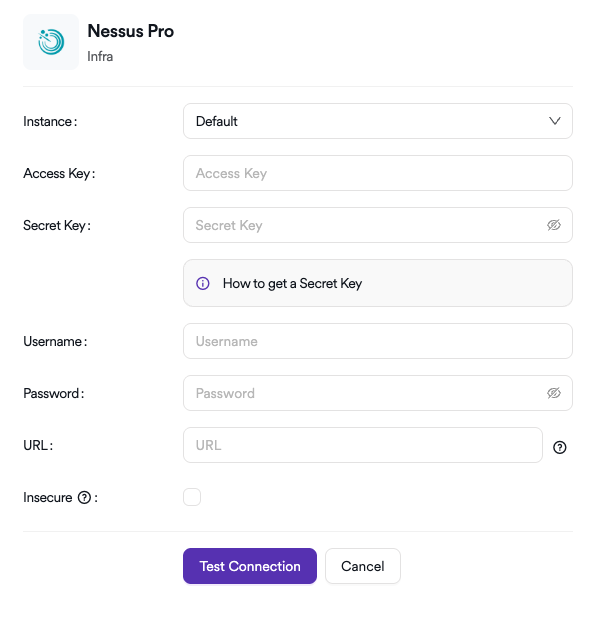The width and height of the screenshot is (601, 631).
Task: Select the Username text box
Action: (x=377, y=341)
